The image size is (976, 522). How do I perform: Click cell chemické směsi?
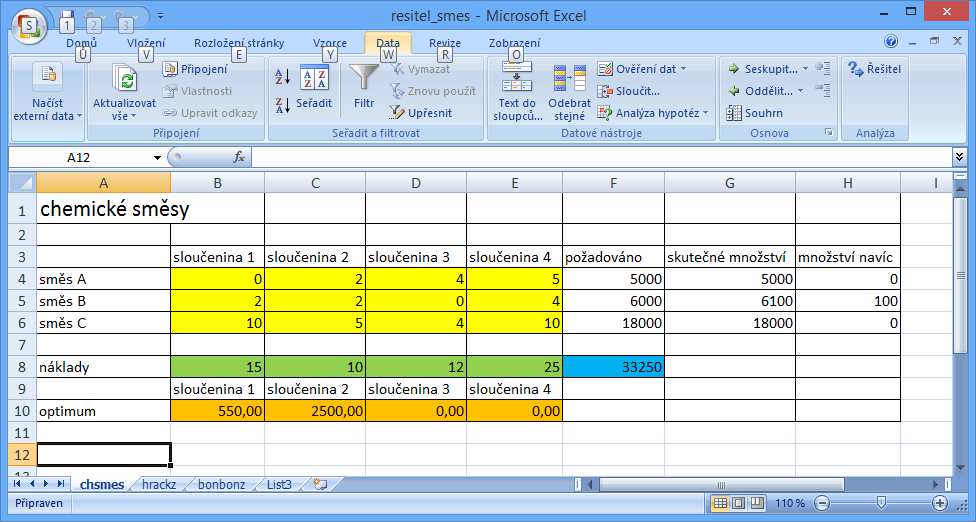103,209
